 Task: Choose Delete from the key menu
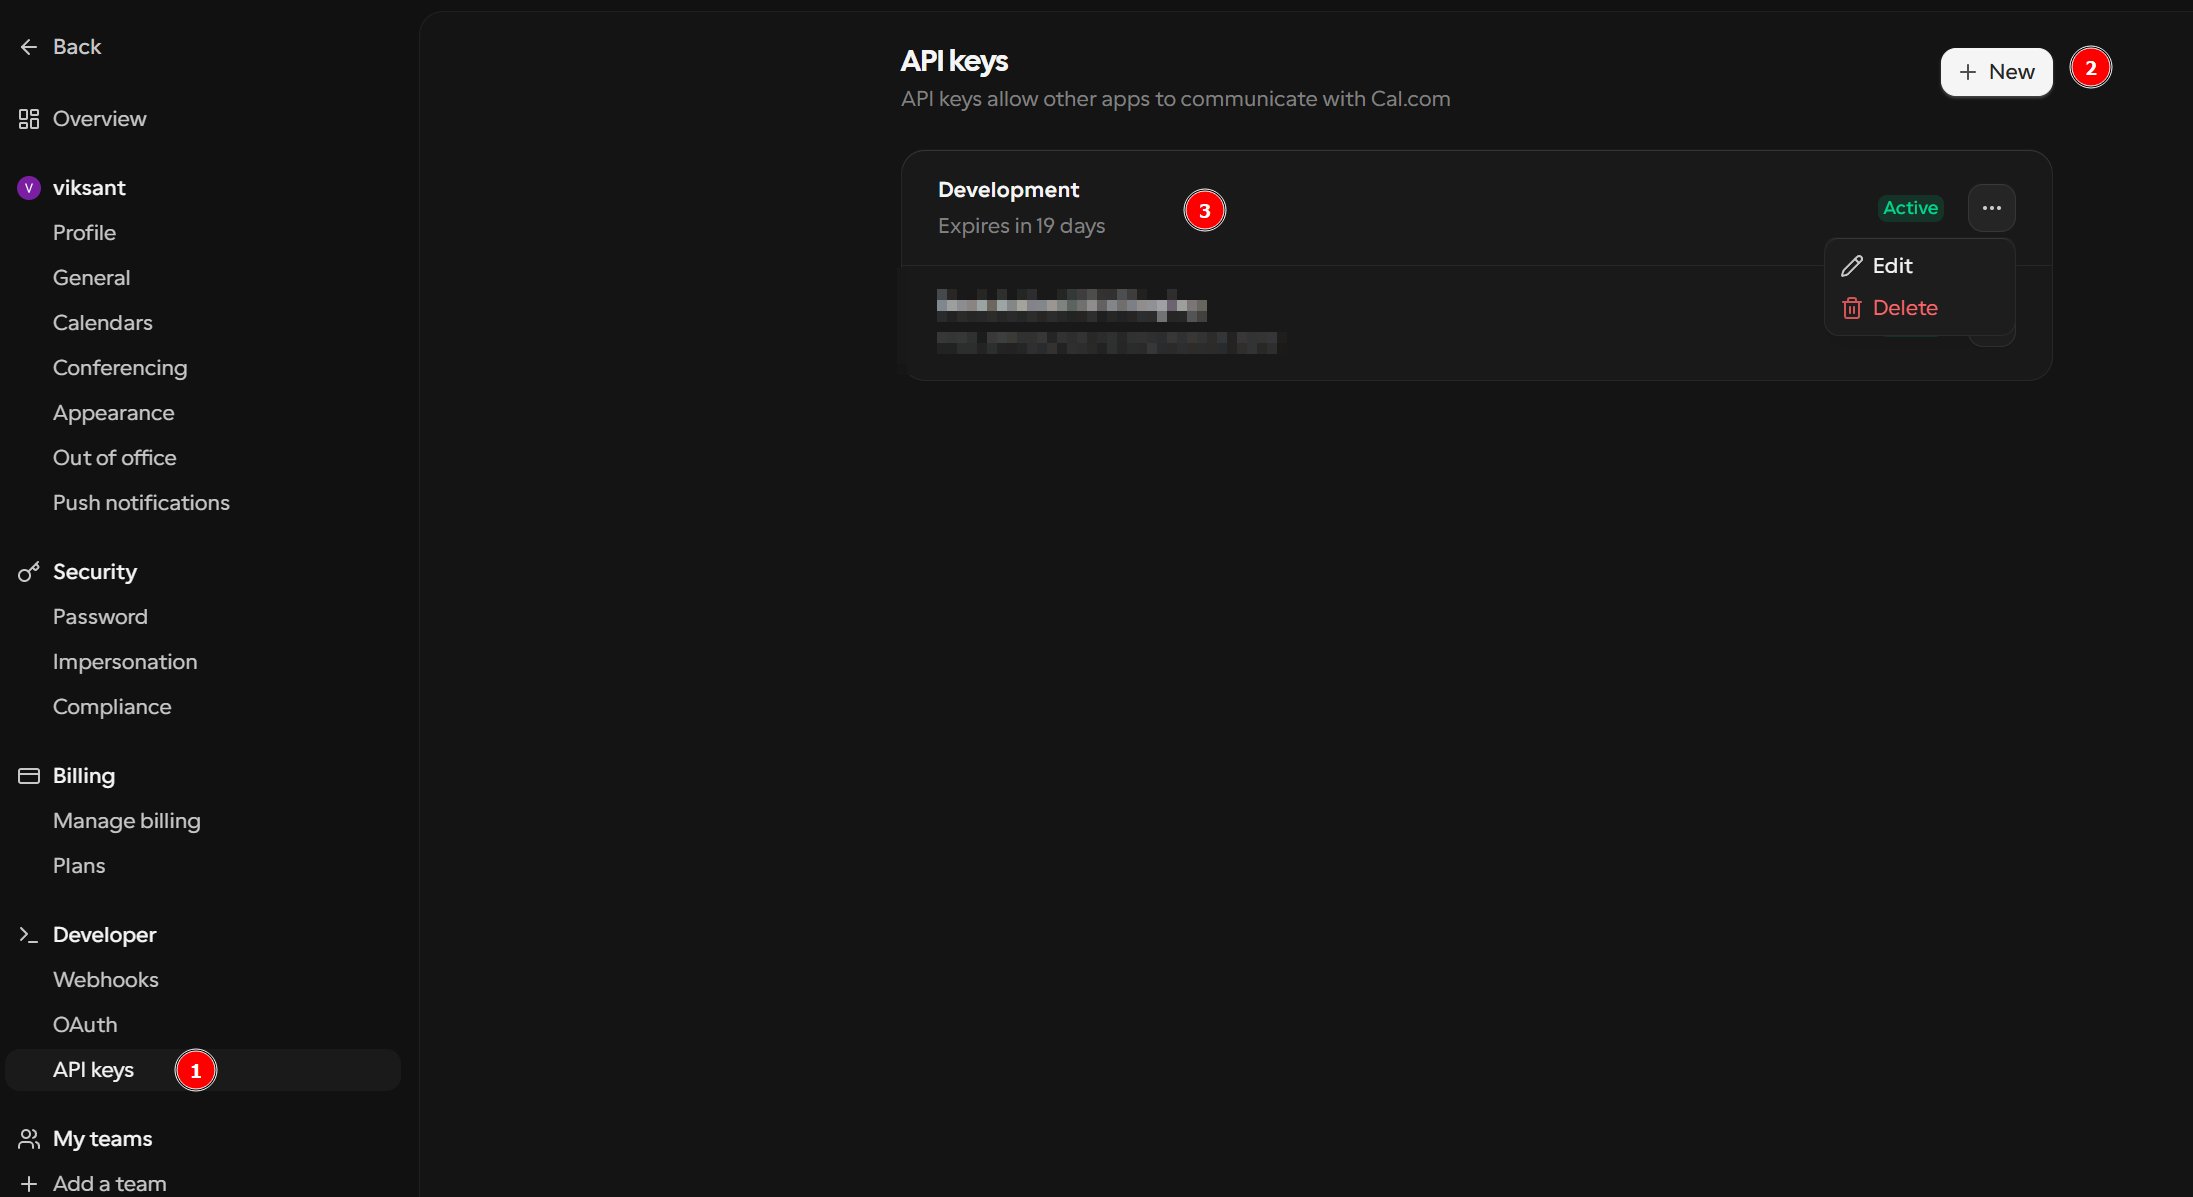click(1919, 308)
